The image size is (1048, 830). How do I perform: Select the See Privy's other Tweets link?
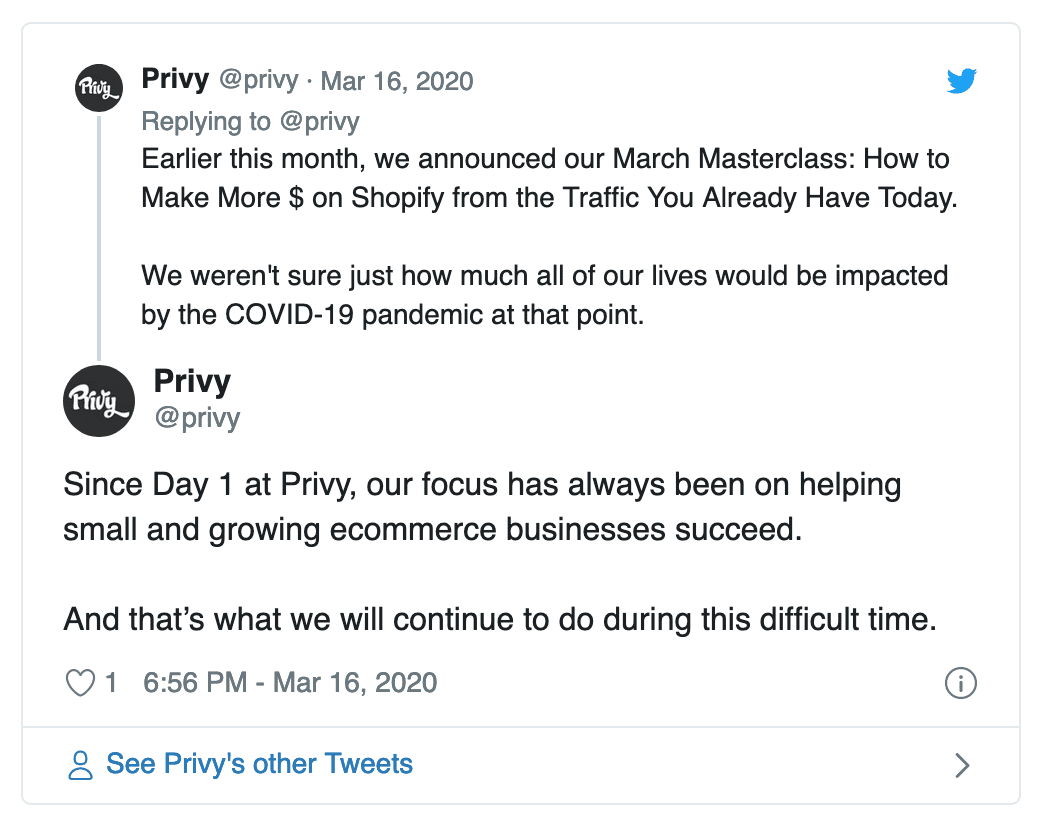click(x=259, y=764)
